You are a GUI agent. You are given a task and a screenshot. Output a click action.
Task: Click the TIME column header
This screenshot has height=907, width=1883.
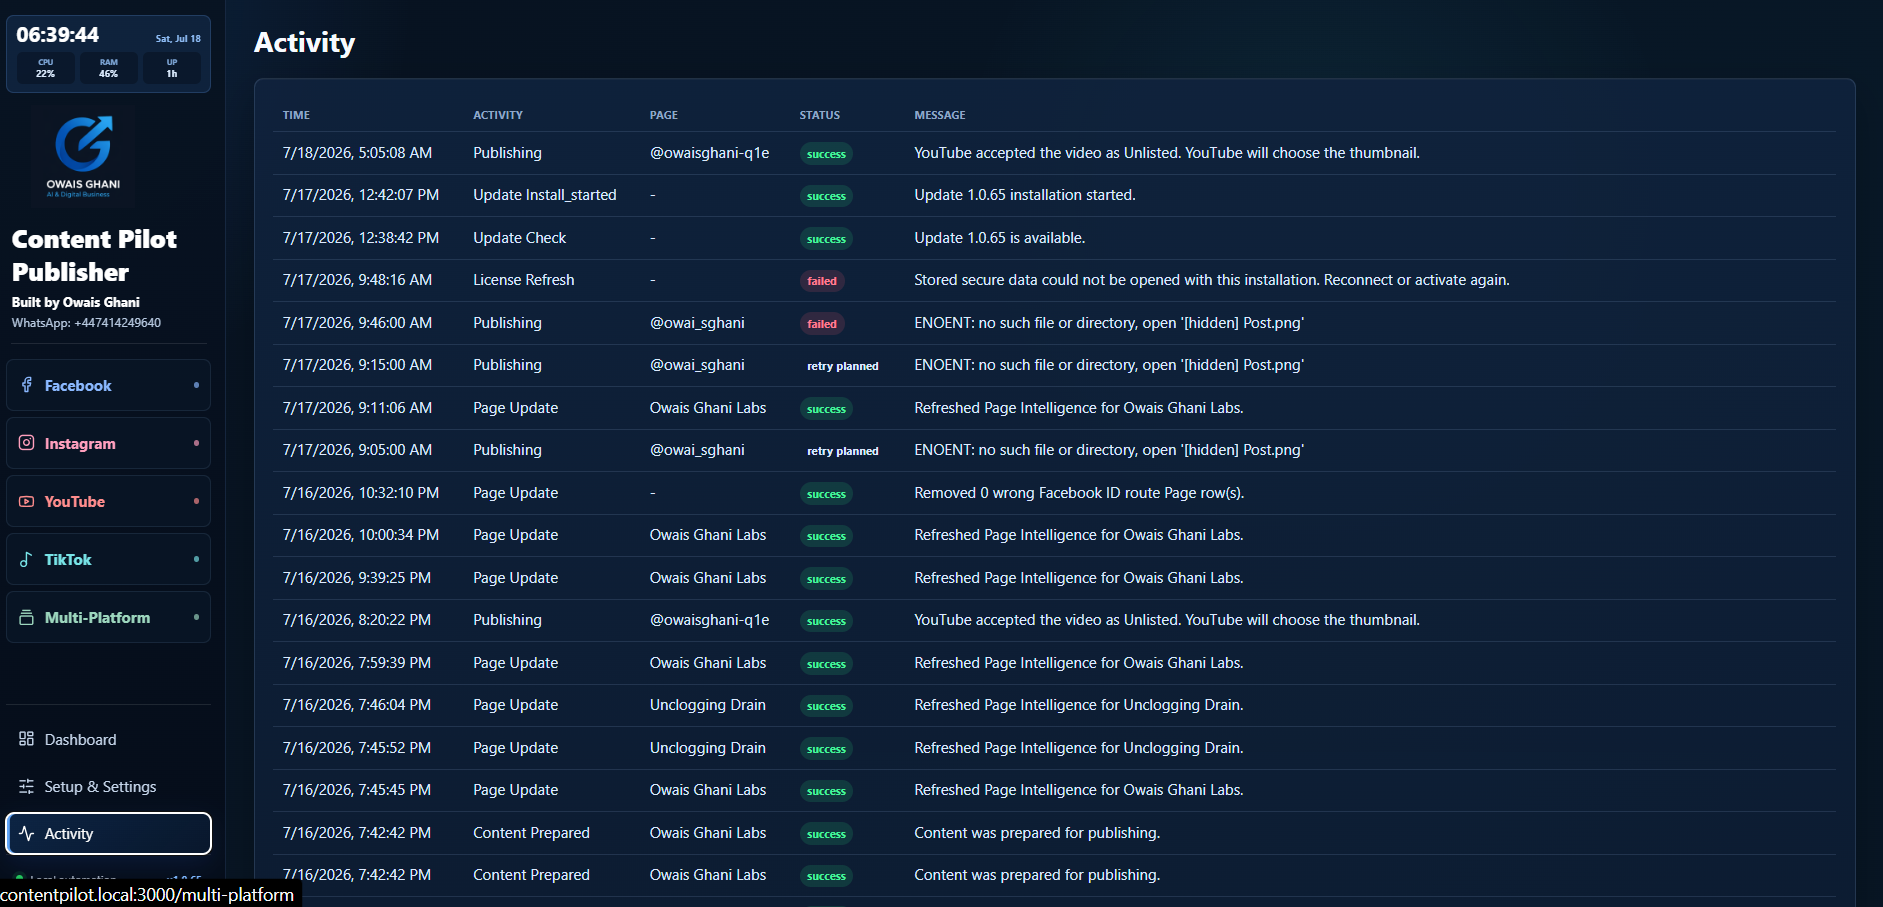(x=296, y=115)
